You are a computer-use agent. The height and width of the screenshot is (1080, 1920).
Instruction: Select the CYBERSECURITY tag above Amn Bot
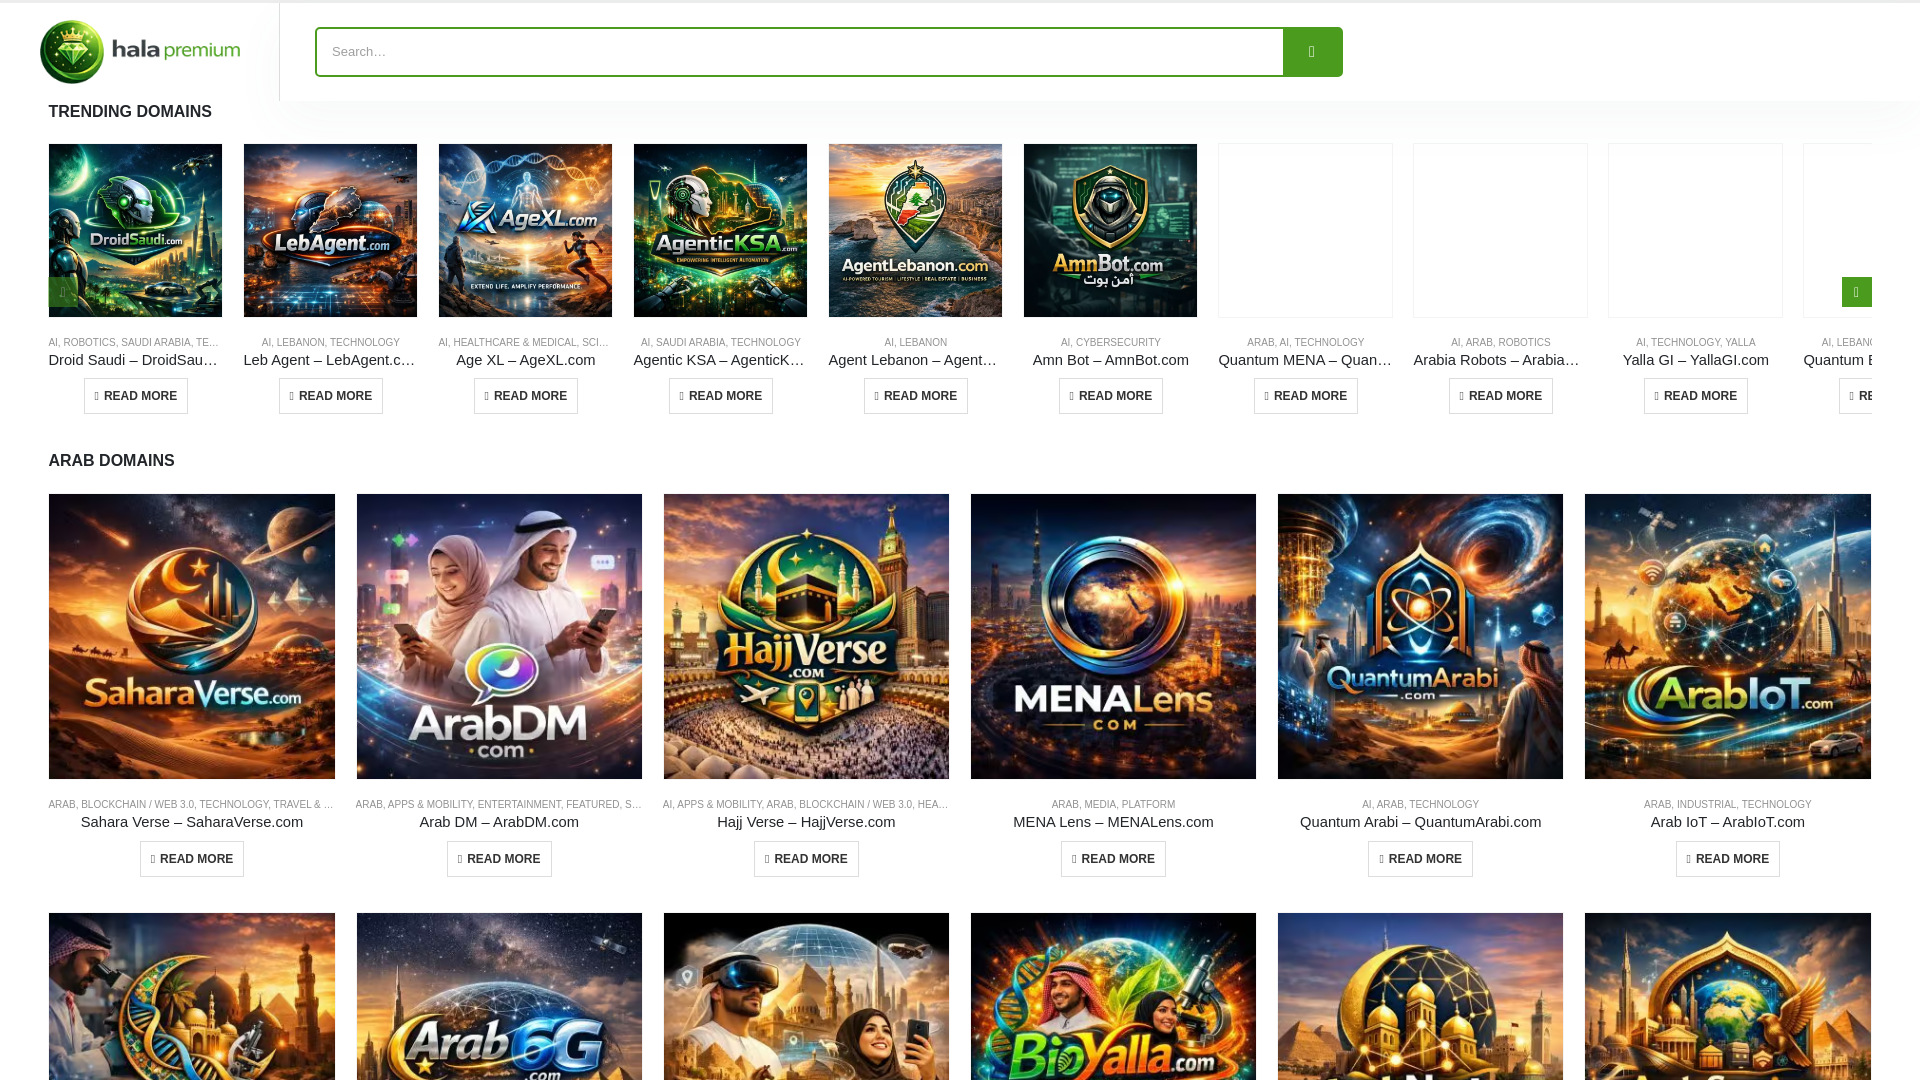point(1118,343)
